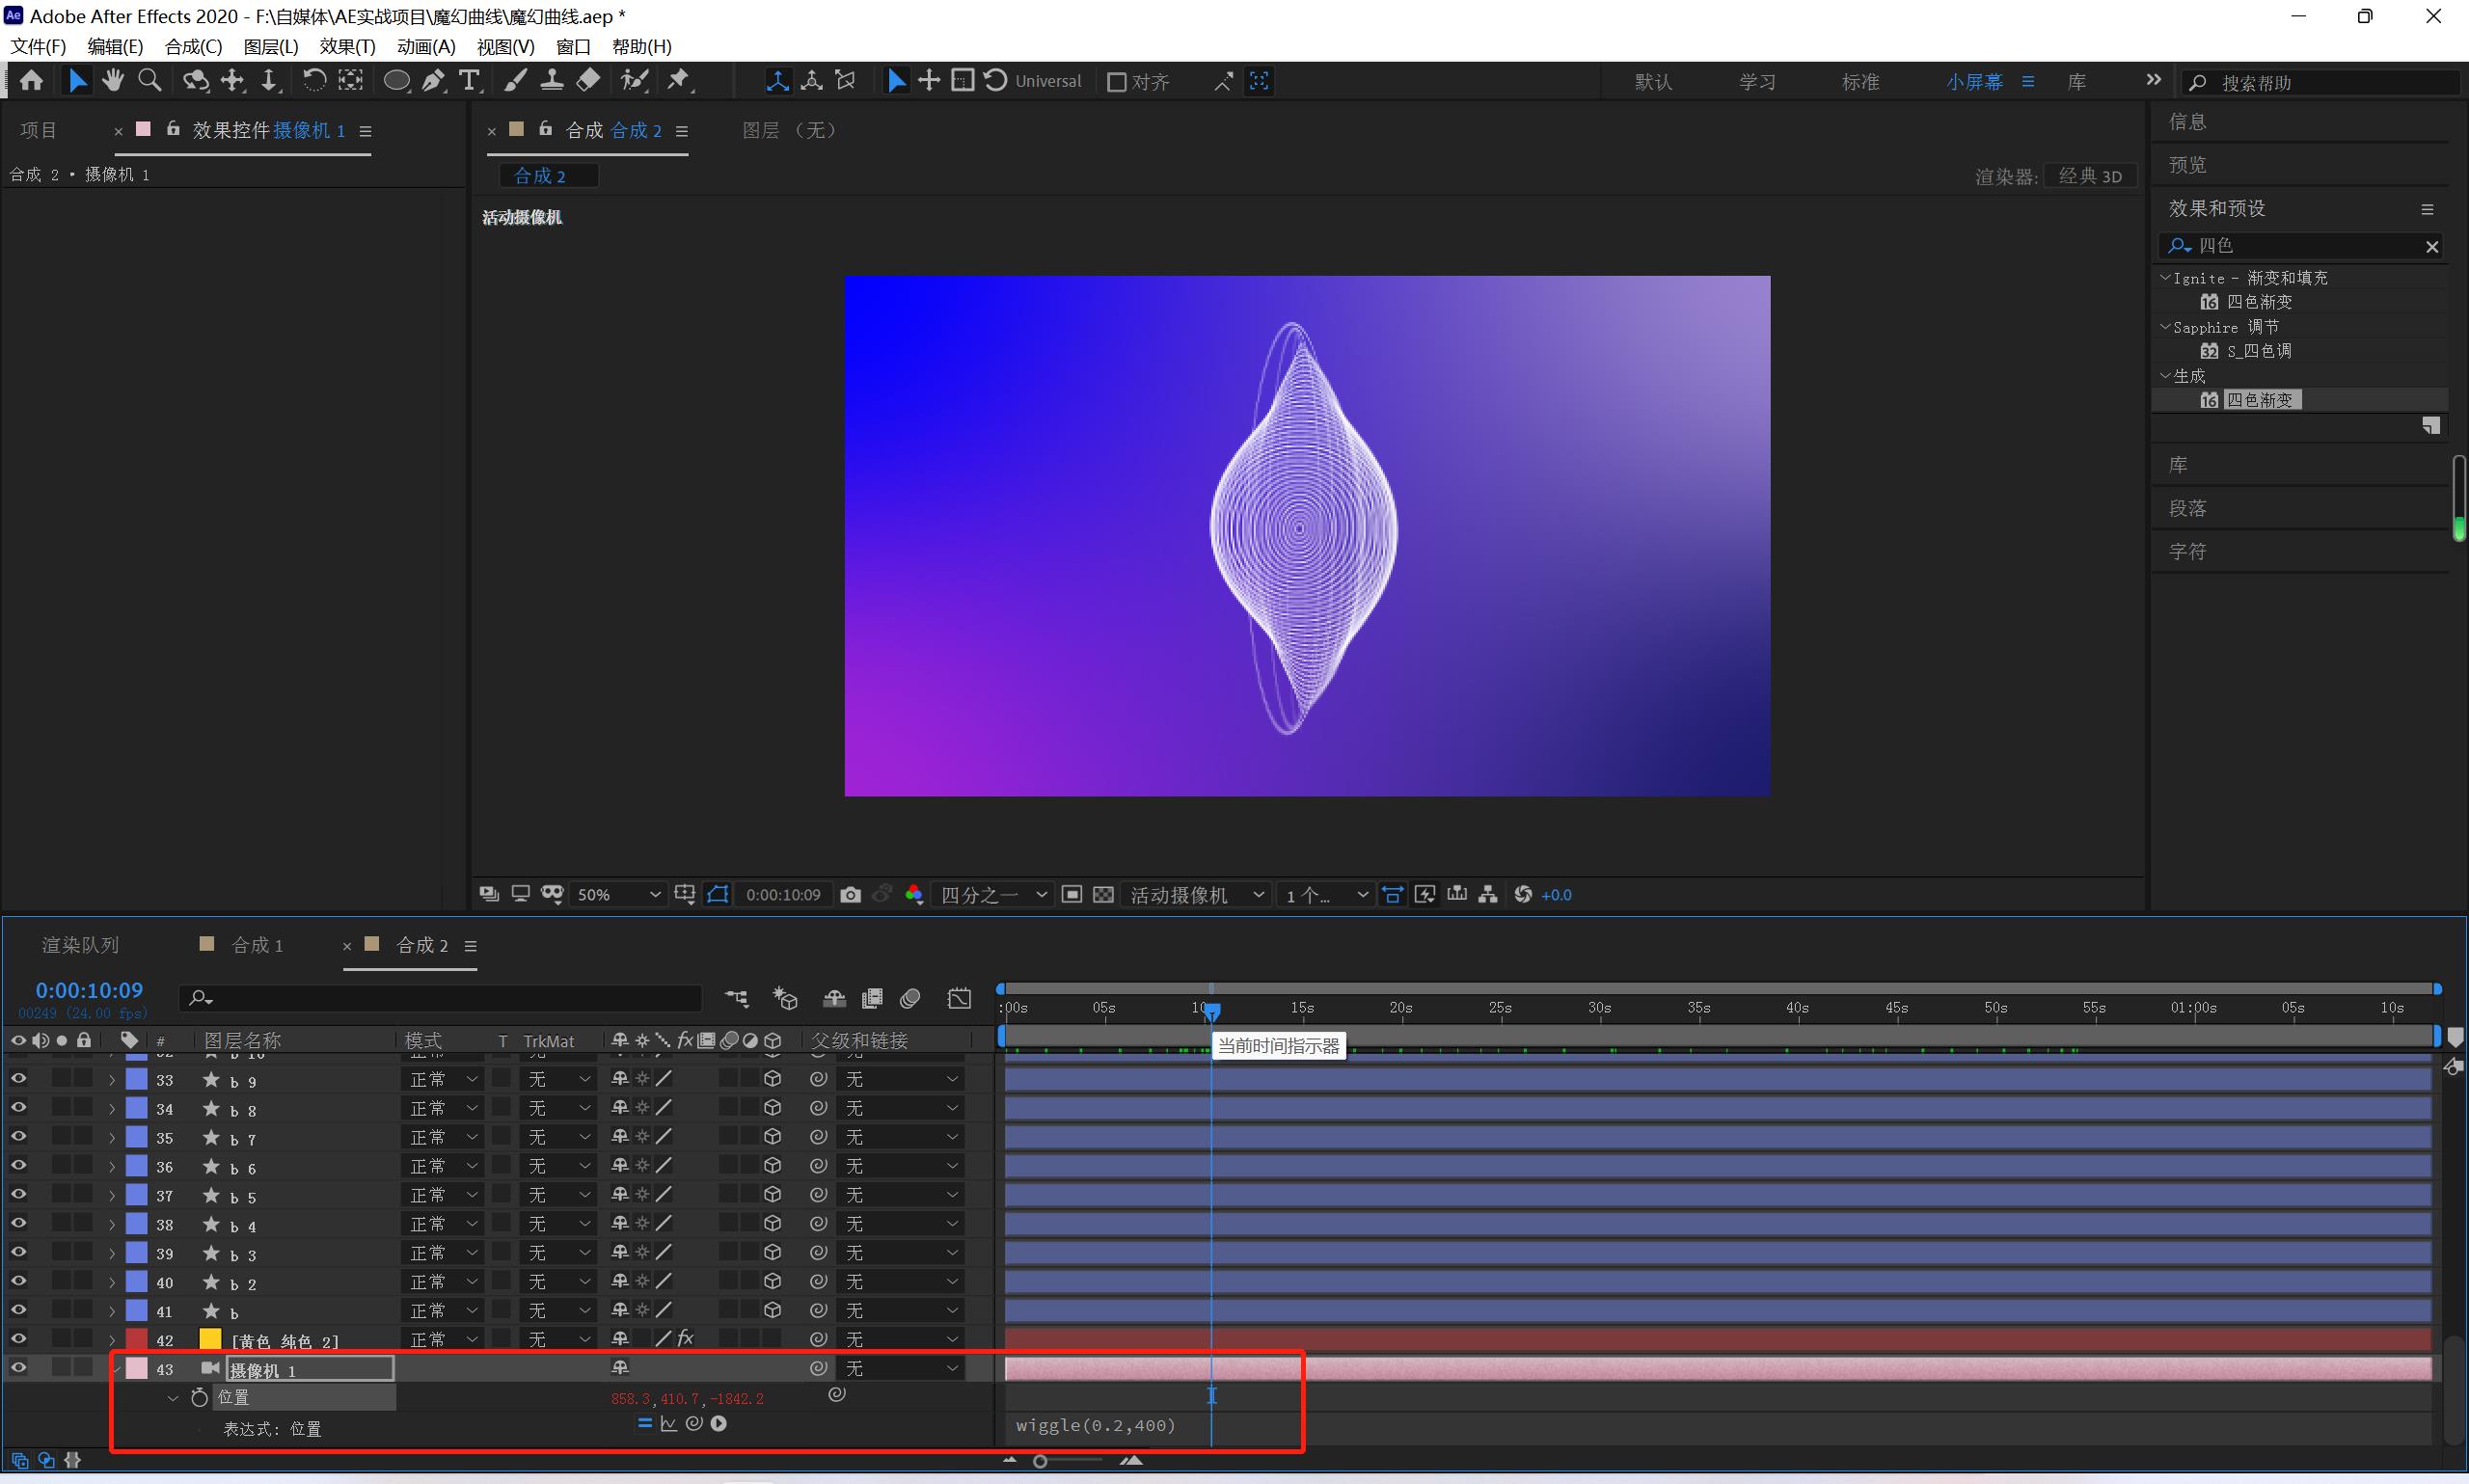Switch to the 标准 workspace
The height and width of the screenshot is (1484, 2469).
tap(1860, 82)
